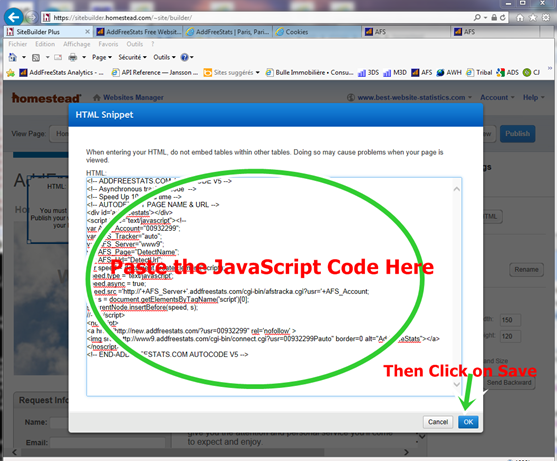
Task: Expand the printer dropdown arrow
Action: point(84,57)
